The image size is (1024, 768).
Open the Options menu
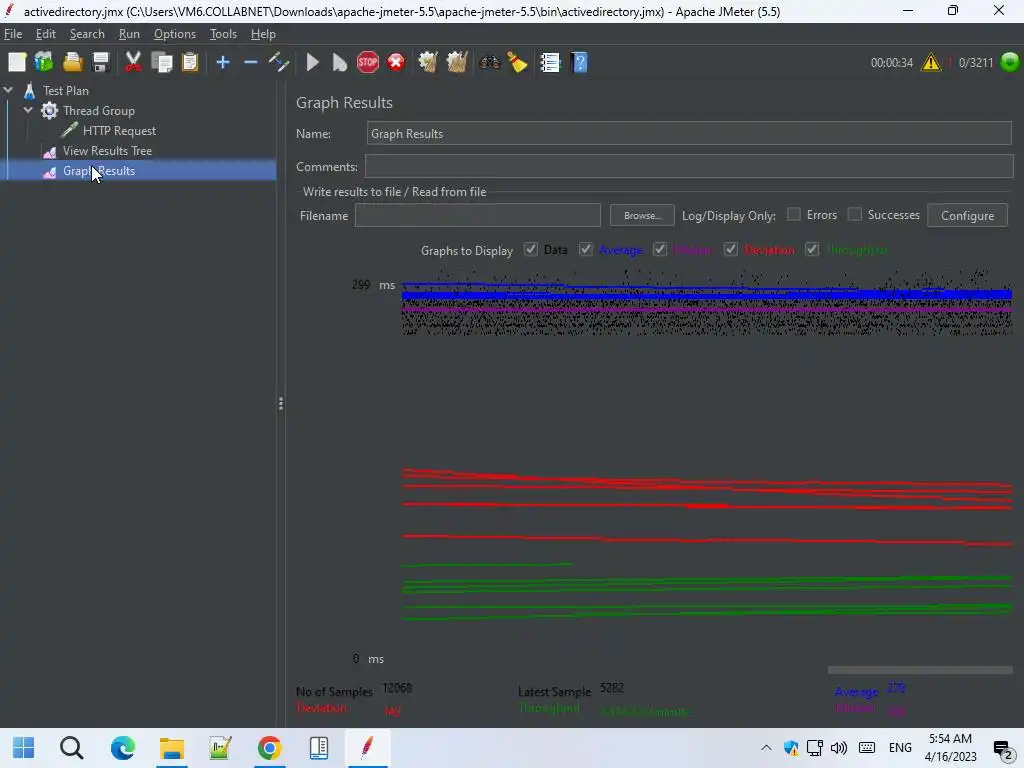click(174, 34)
